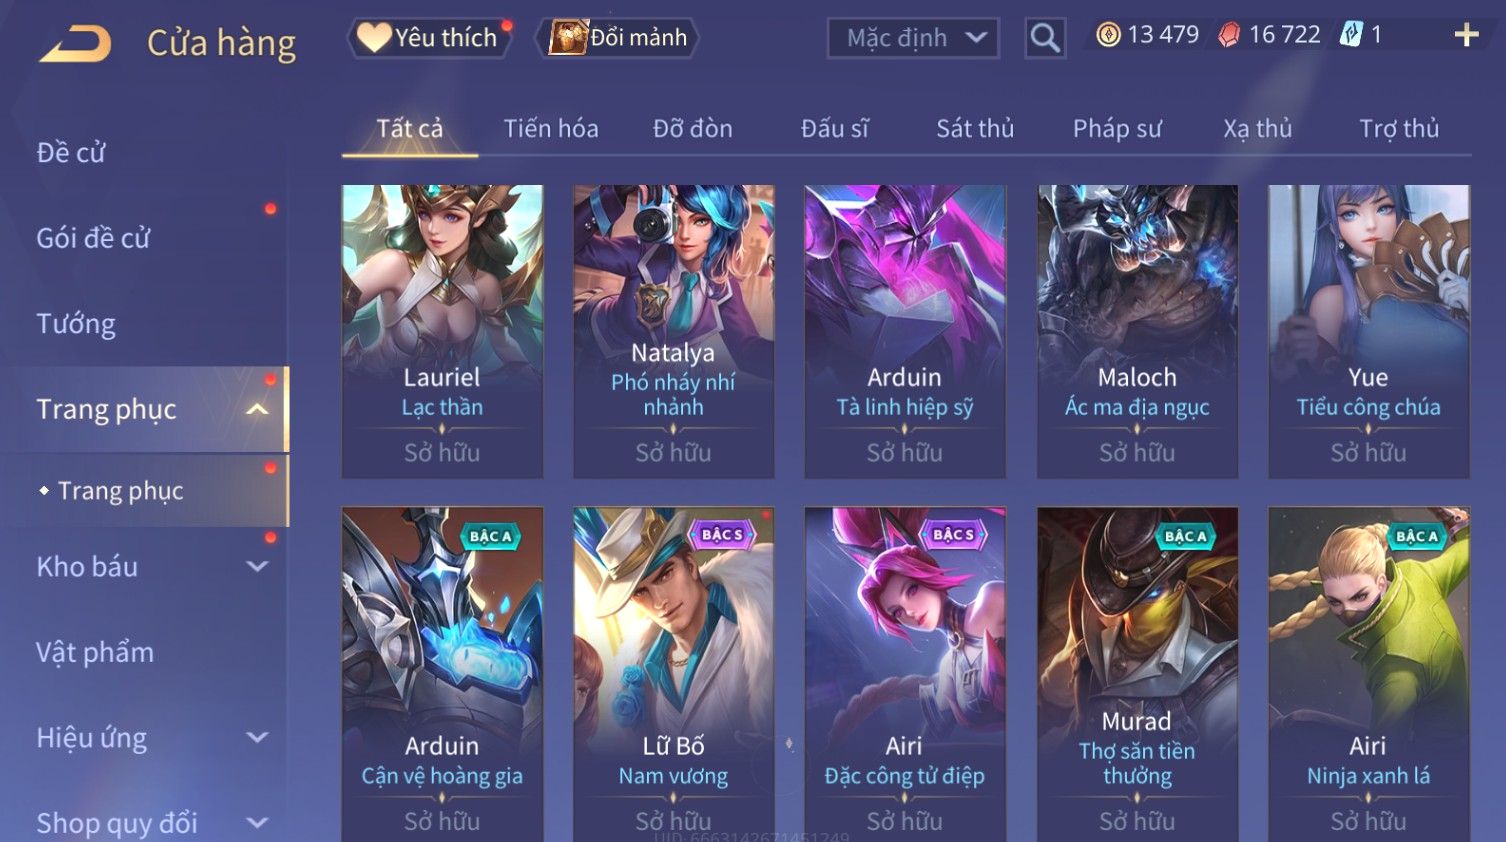
Task: Switch to the Pháp sư tab
Action: pos(1117,129)
